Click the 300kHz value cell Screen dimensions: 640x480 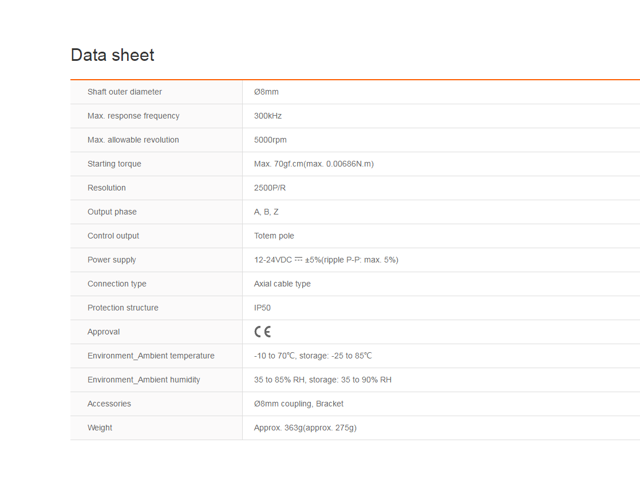(x=268, y=116)
